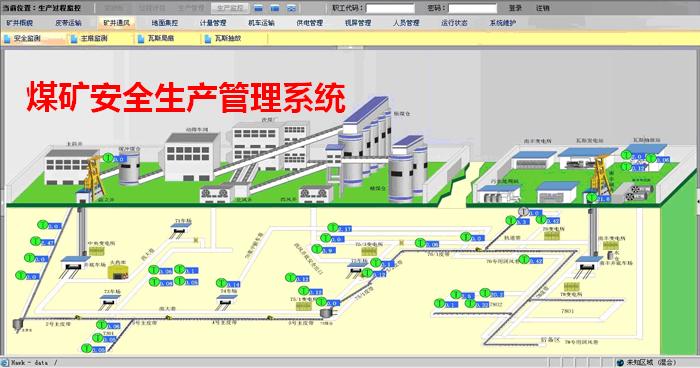Select the 78变电所 substation icon
The image size is (700, 368).
(571, 286)
